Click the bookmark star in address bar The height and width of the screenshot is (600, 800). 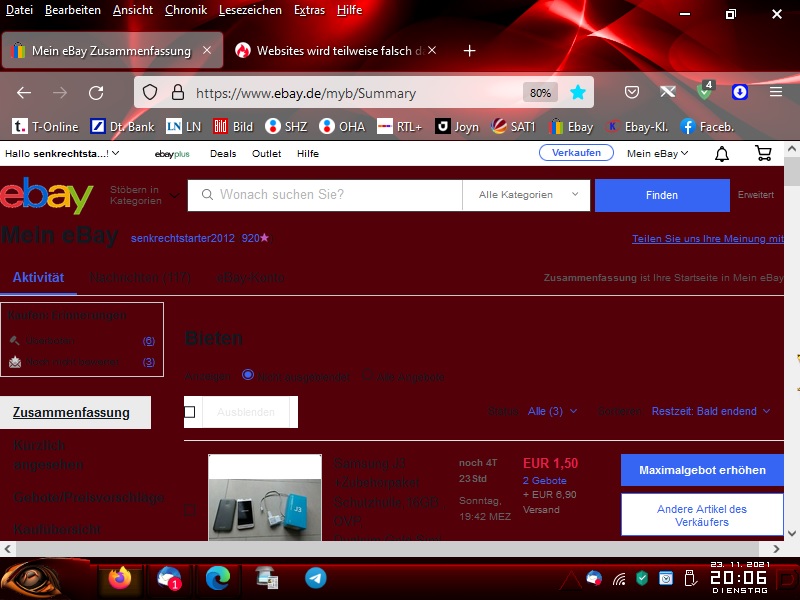(578, 92)
